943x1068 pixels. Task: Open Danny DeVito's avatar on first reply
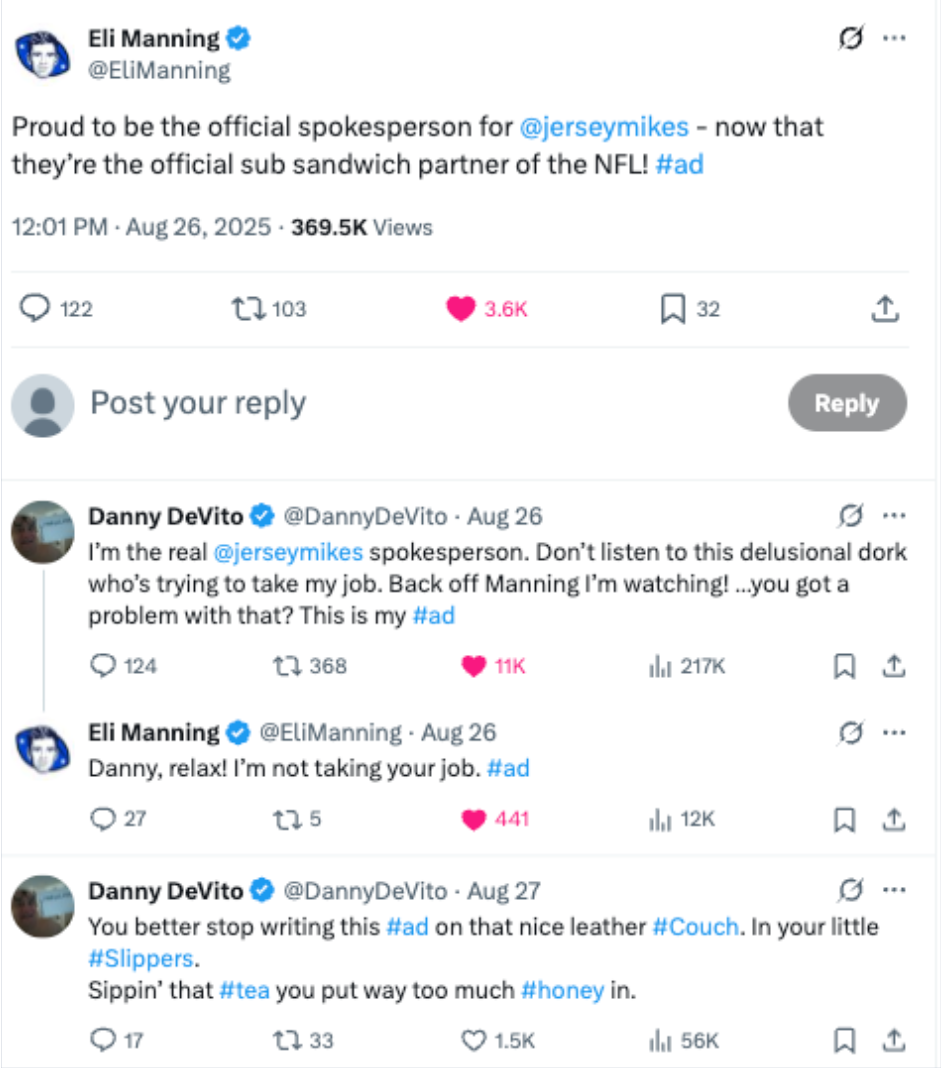coord(43,532)
